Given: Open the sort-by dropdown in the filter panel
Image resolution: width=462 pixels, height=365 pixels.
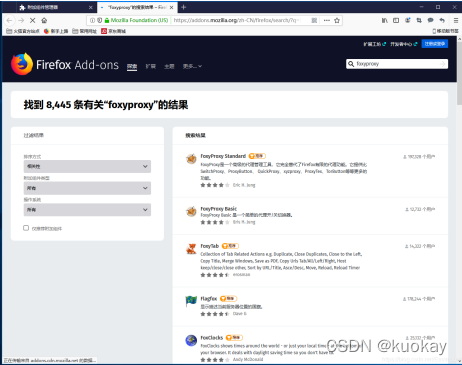Looking at the screenshot, I should click(x=87, y=166).
